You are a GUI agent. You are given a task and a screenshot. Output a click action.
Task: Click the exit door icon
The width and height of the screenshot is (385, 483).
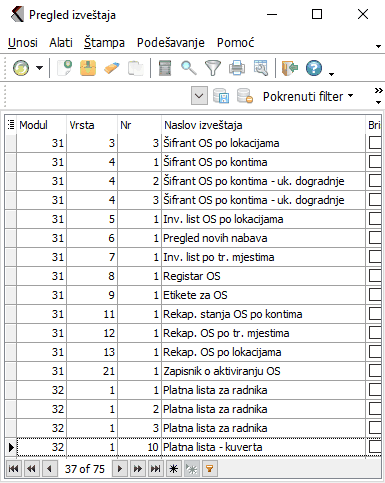click(290, 68)
